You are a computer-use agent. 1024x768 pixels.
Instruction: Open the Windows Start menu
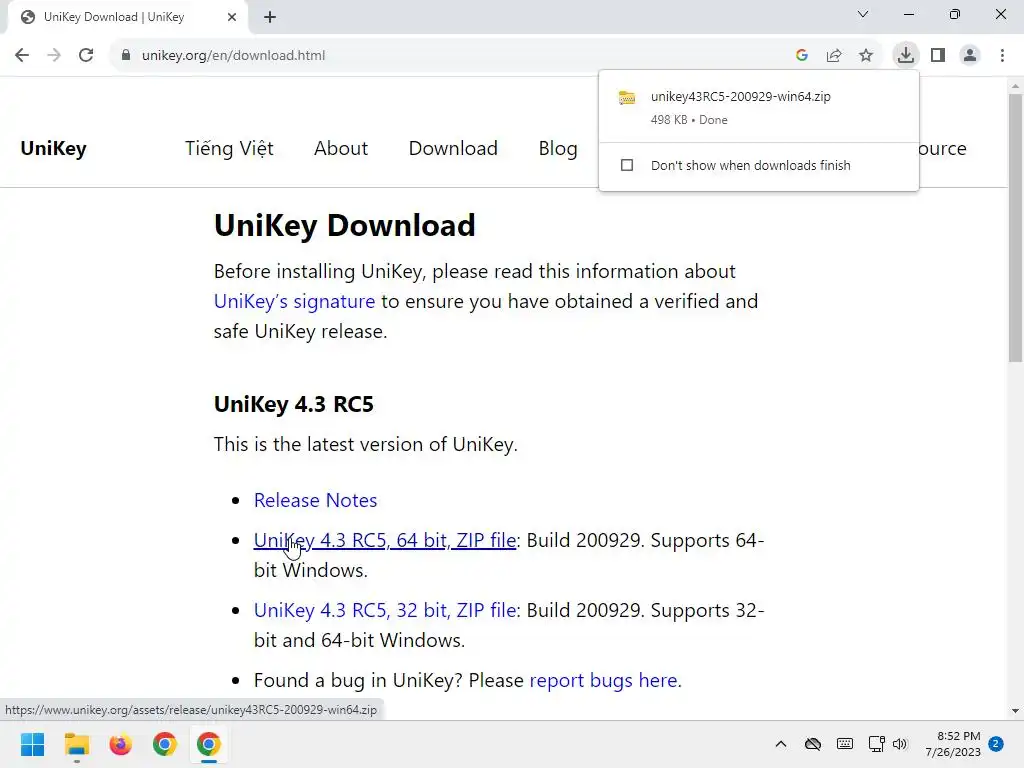(32, 744)
